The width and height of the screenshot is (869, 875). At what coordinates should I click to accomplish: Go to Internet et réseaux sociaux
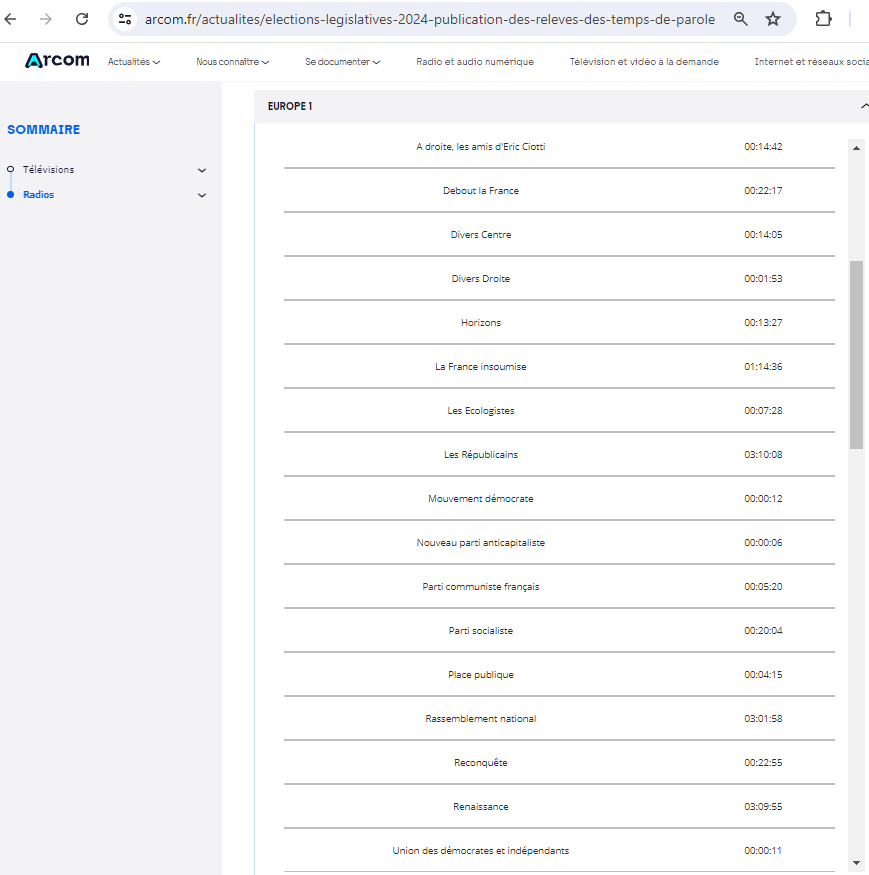[812, 62]
